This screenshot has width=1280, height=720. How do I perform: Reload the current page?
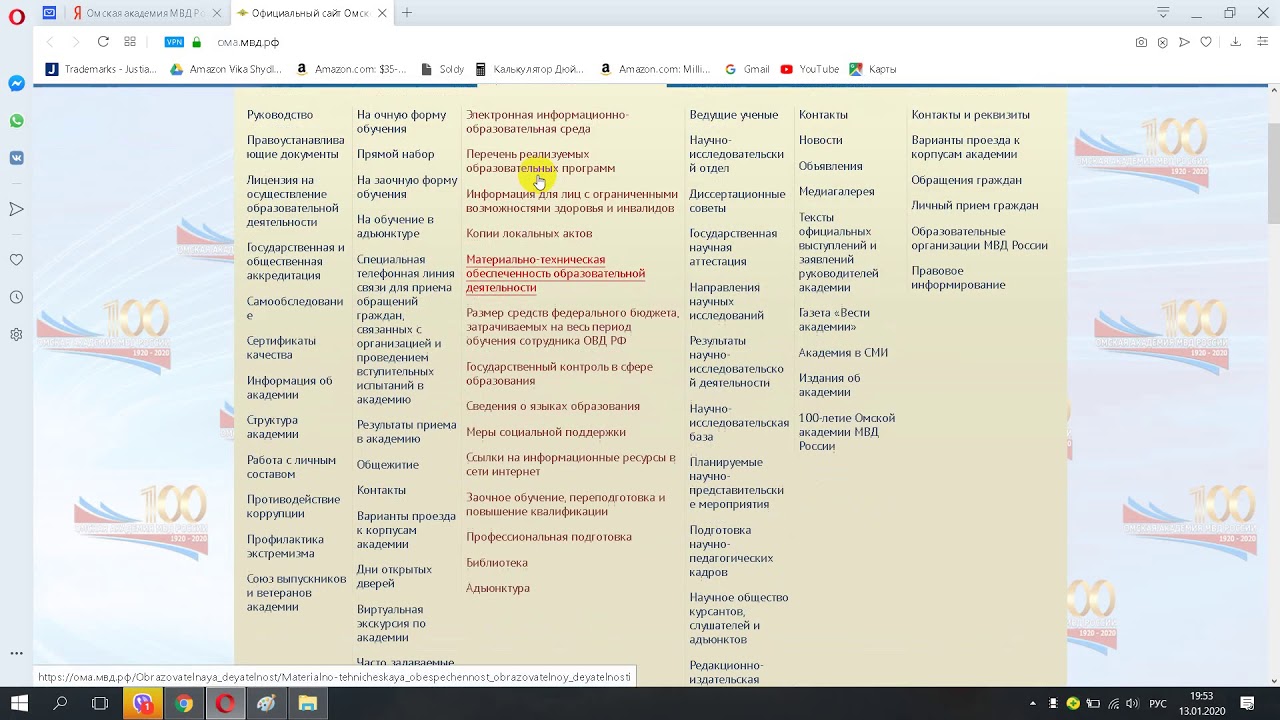pos(103,42)
